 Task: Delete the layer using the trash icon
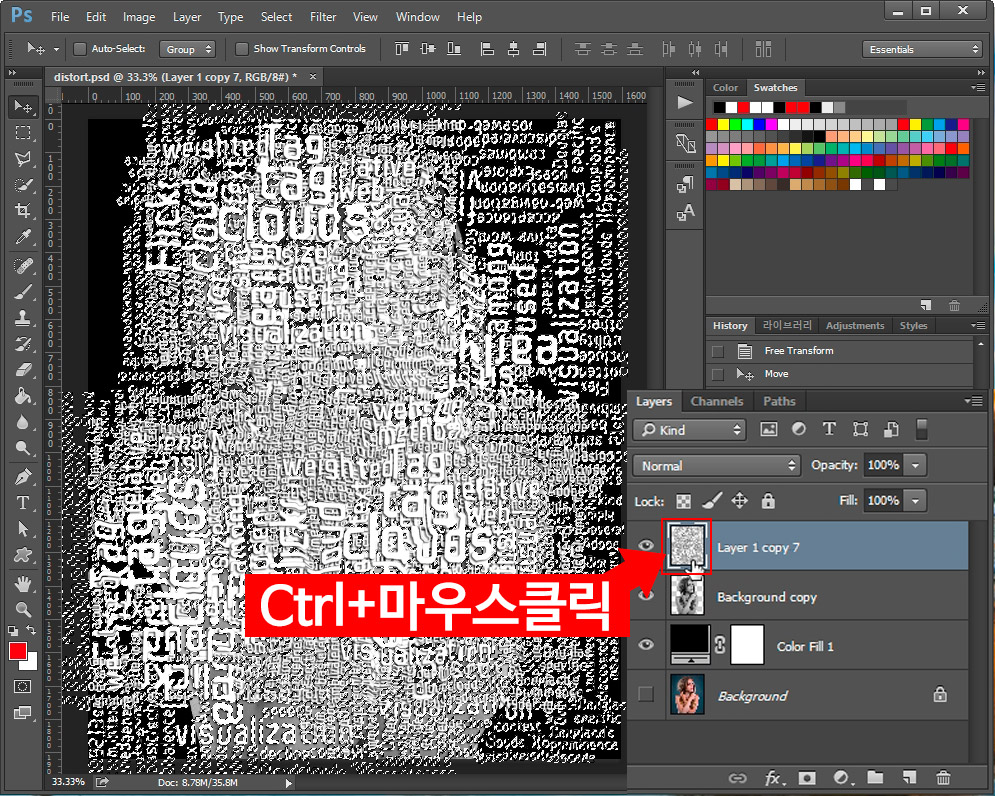pyautogui.click(x=943, y=778)
